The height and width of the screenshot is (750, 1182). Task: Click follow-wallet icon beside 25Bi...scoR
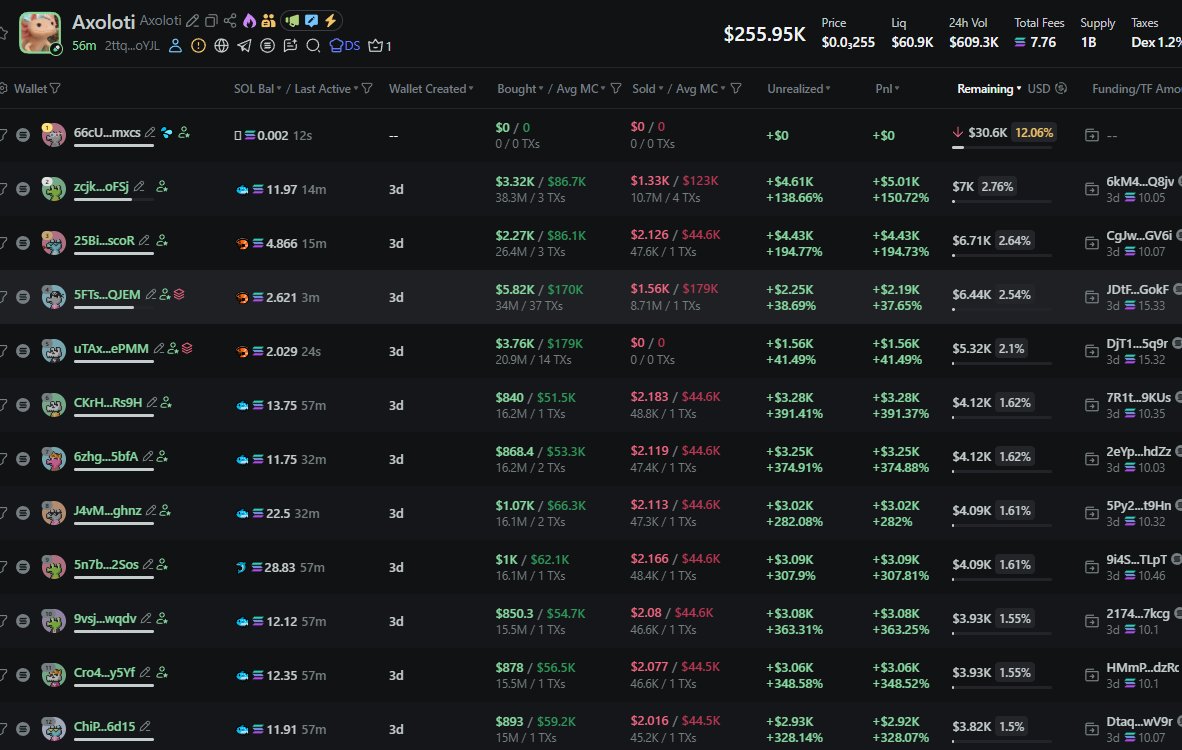click(162, 240)
